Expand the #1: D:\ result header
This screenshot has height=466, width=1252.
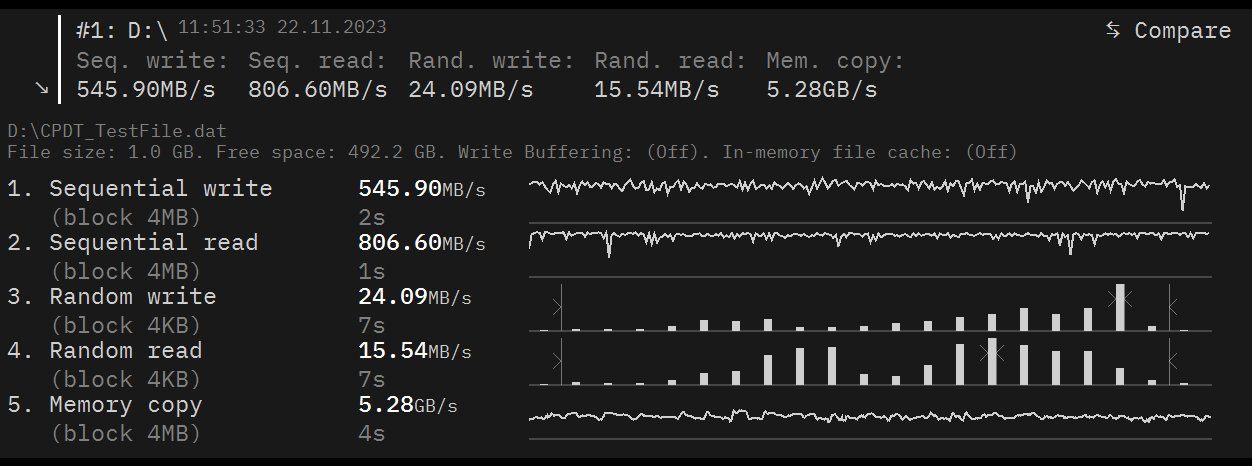coord(121,30)
